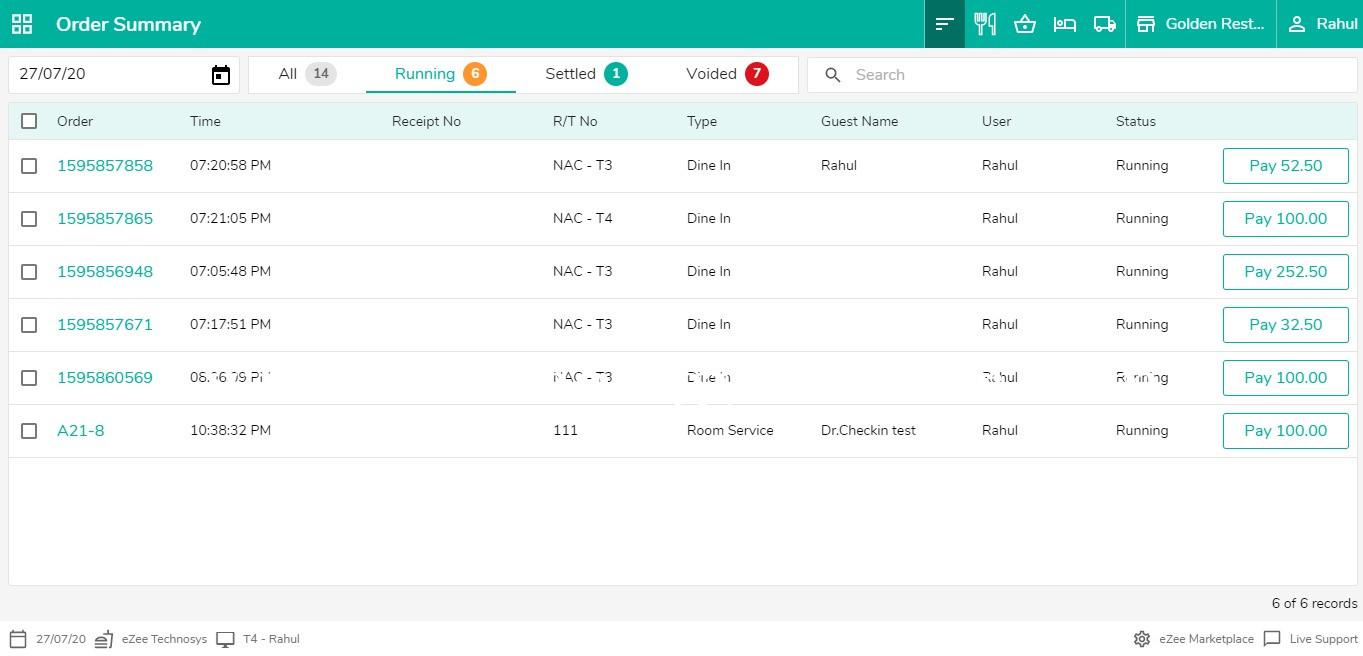Click the Pay 52.50 button
Image resolution: width=1363 pixels, height=656 pixels.
tap(1286, 166)
